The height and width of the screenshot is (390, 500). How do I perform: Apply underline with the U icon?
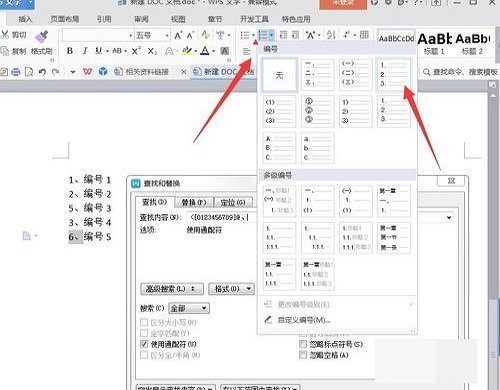(x=99, y=51)
